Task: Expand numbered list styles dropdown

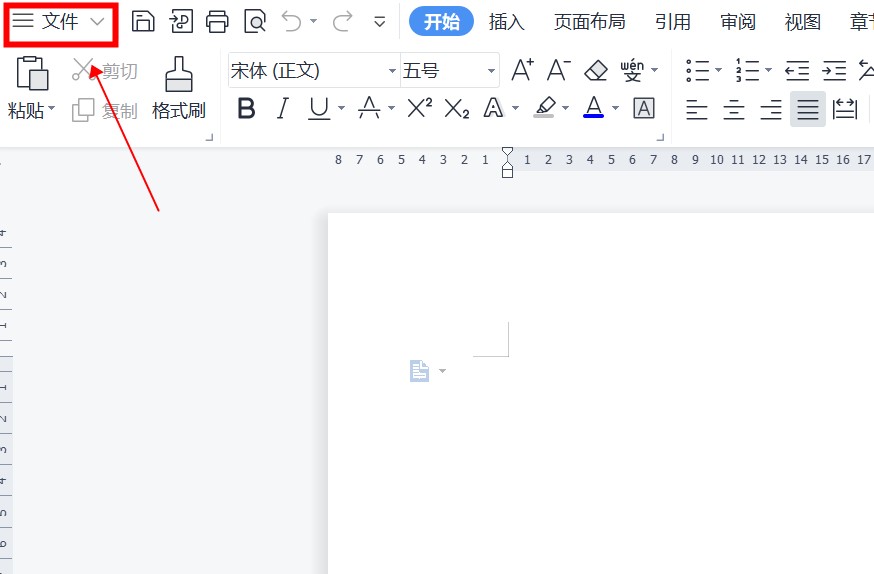Action: tap(768, 70)
